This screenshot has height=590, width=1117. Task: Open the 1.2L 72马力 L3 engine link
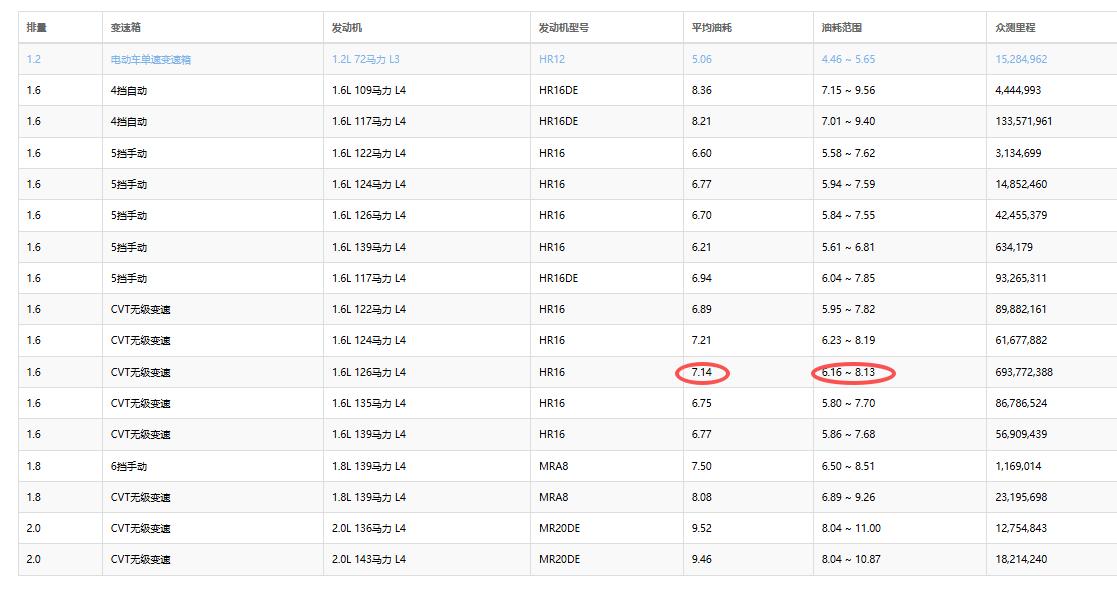pyautogui.click(x=365, y=59)
